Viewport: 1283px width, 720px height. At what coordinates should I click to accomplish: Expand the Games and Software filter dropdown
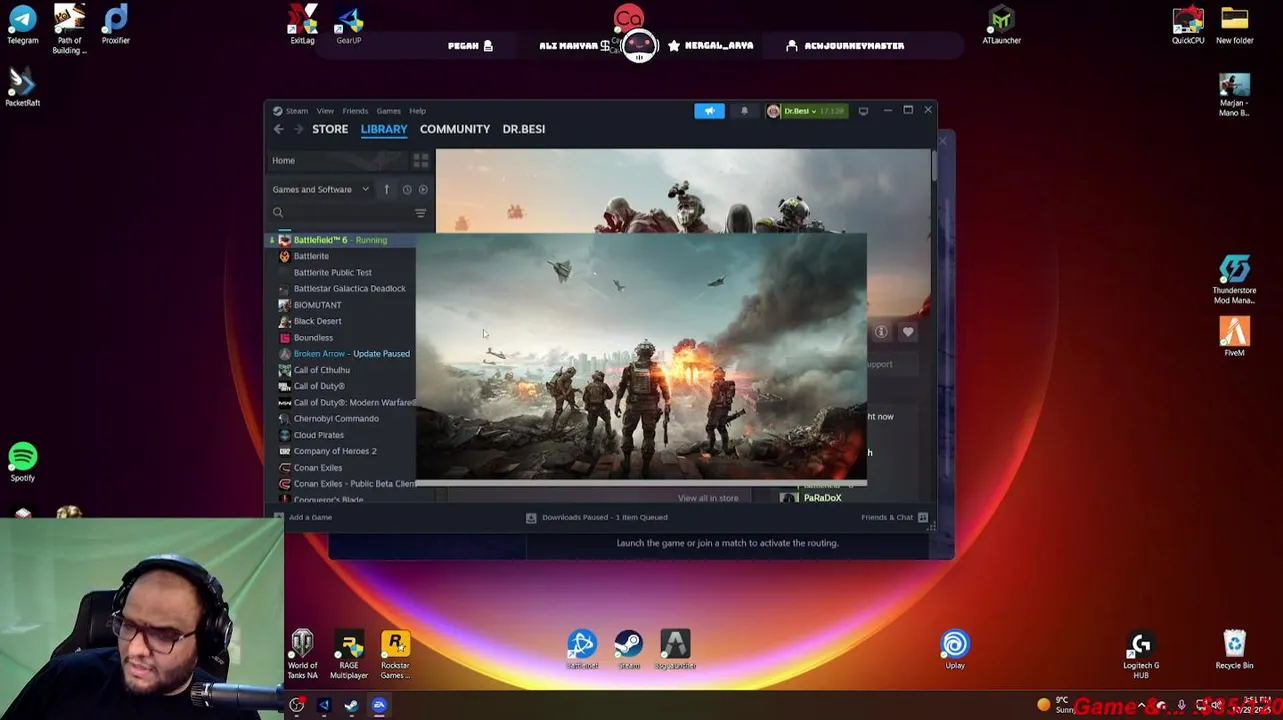click(x=320, y=189)
